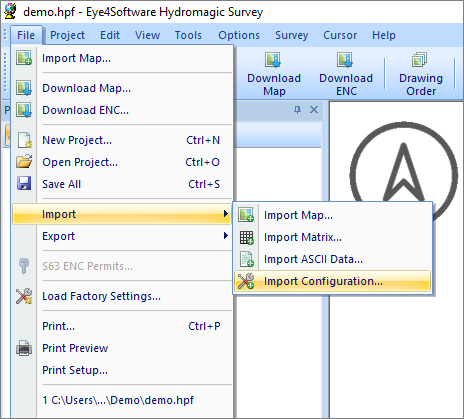Select Print Setup... menu entry
The width and height of the screenshot is (464, 419).
point(122,370)
